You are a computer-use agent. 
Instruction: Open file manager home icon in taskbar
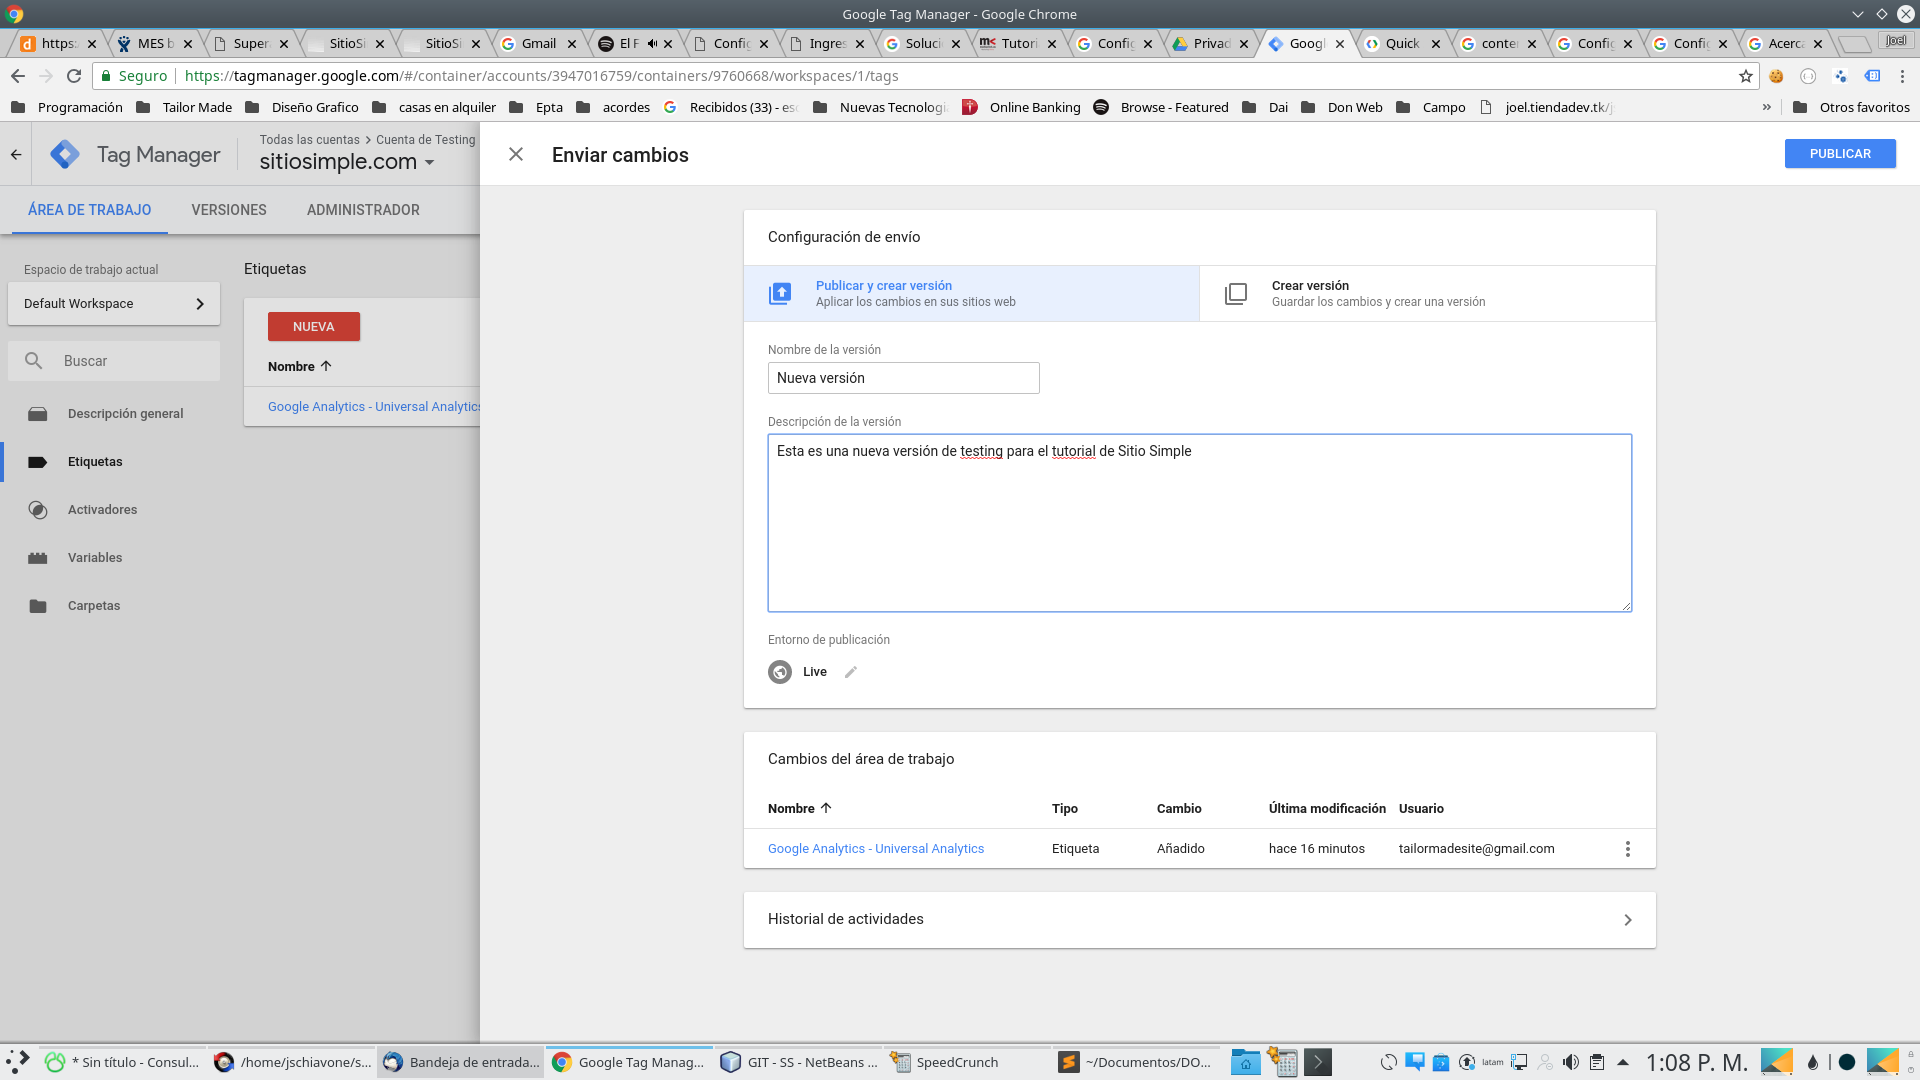pyautogui.click(x=1245, y=1062)
